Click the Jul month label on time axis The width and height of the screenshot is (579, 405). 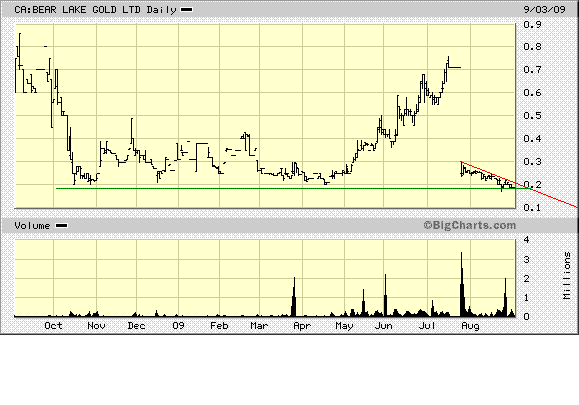tap(428, 326)
